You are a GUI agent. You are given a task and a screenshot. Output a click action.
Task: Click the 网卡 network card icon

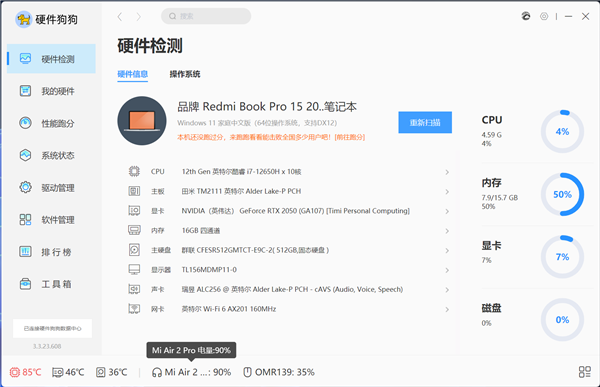[134, 309]
